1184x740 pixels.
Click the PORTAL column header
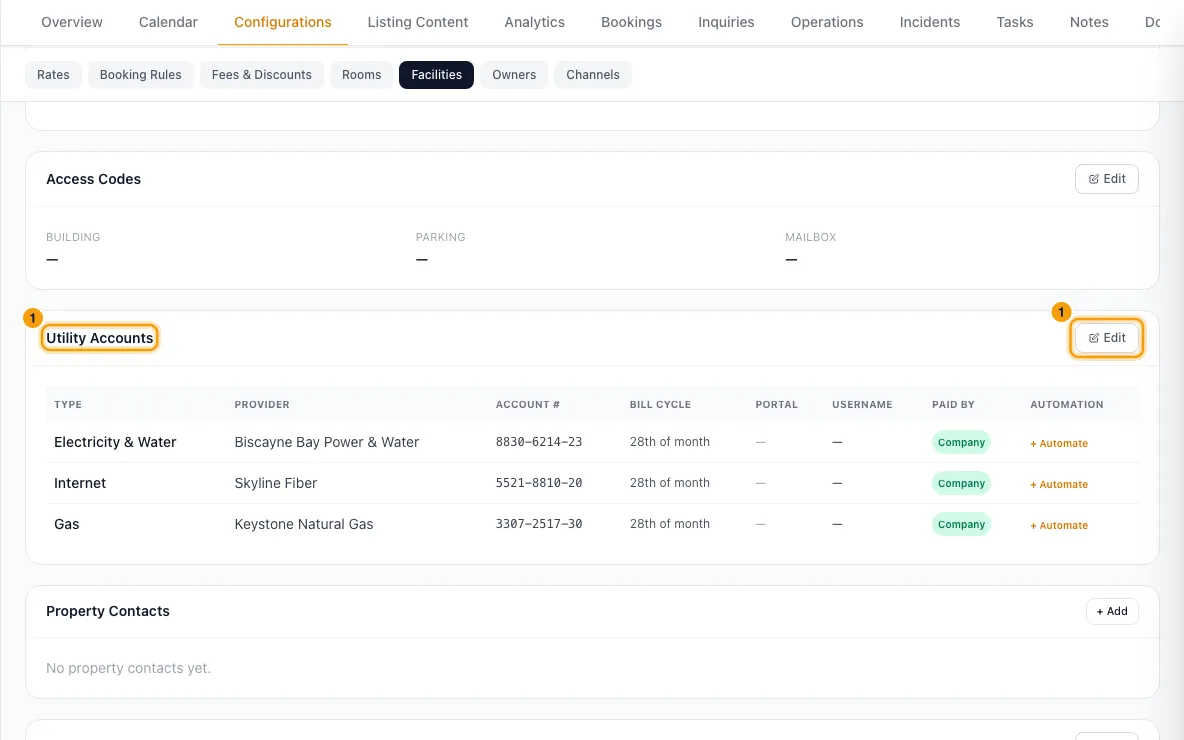776,404
